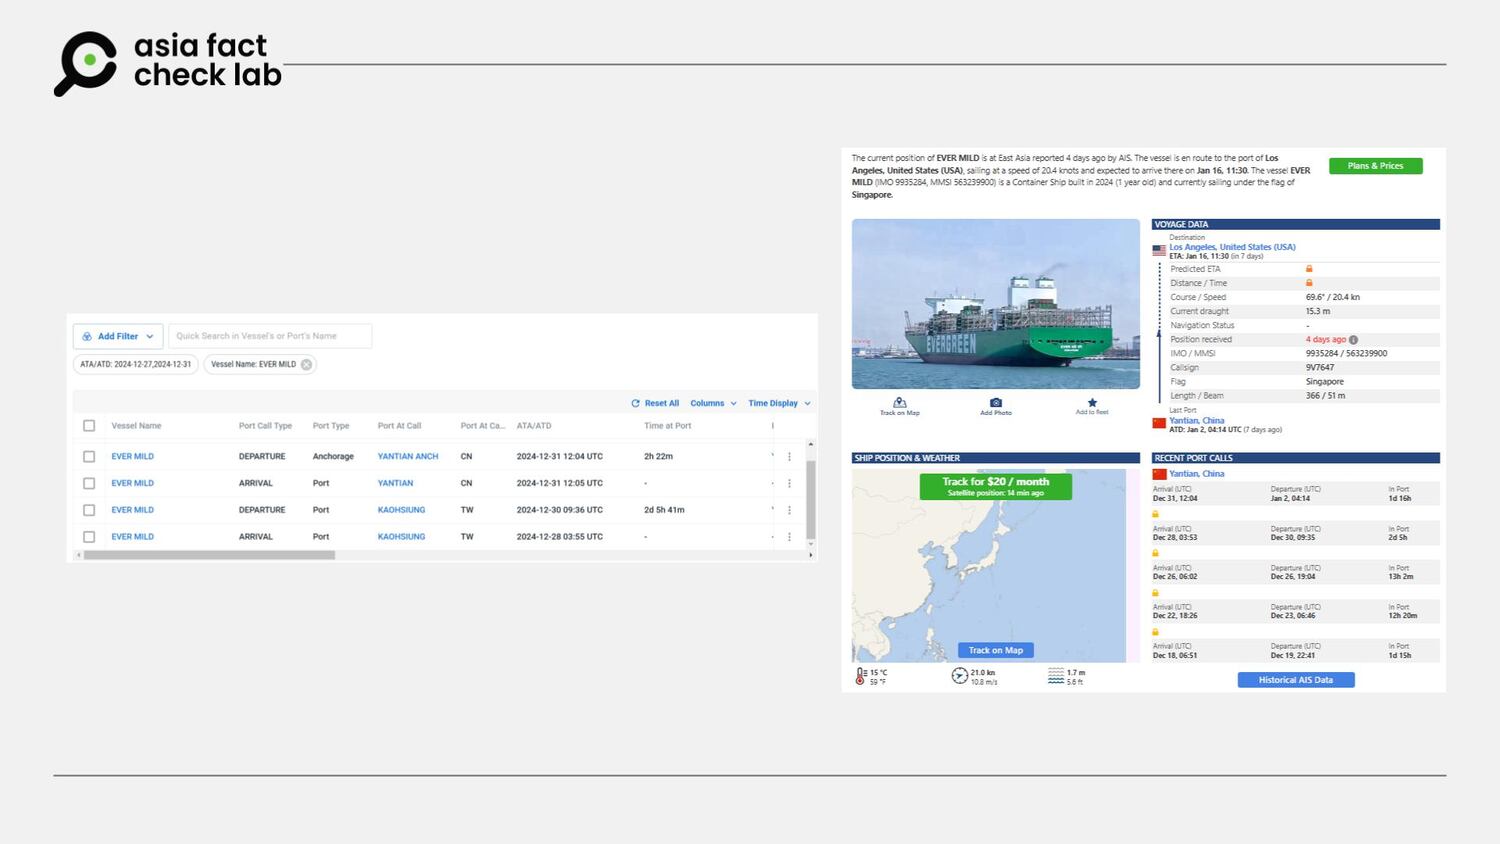
Task: Open Yantian, China link in Recent Port Calls
Action: (1196, 474)
